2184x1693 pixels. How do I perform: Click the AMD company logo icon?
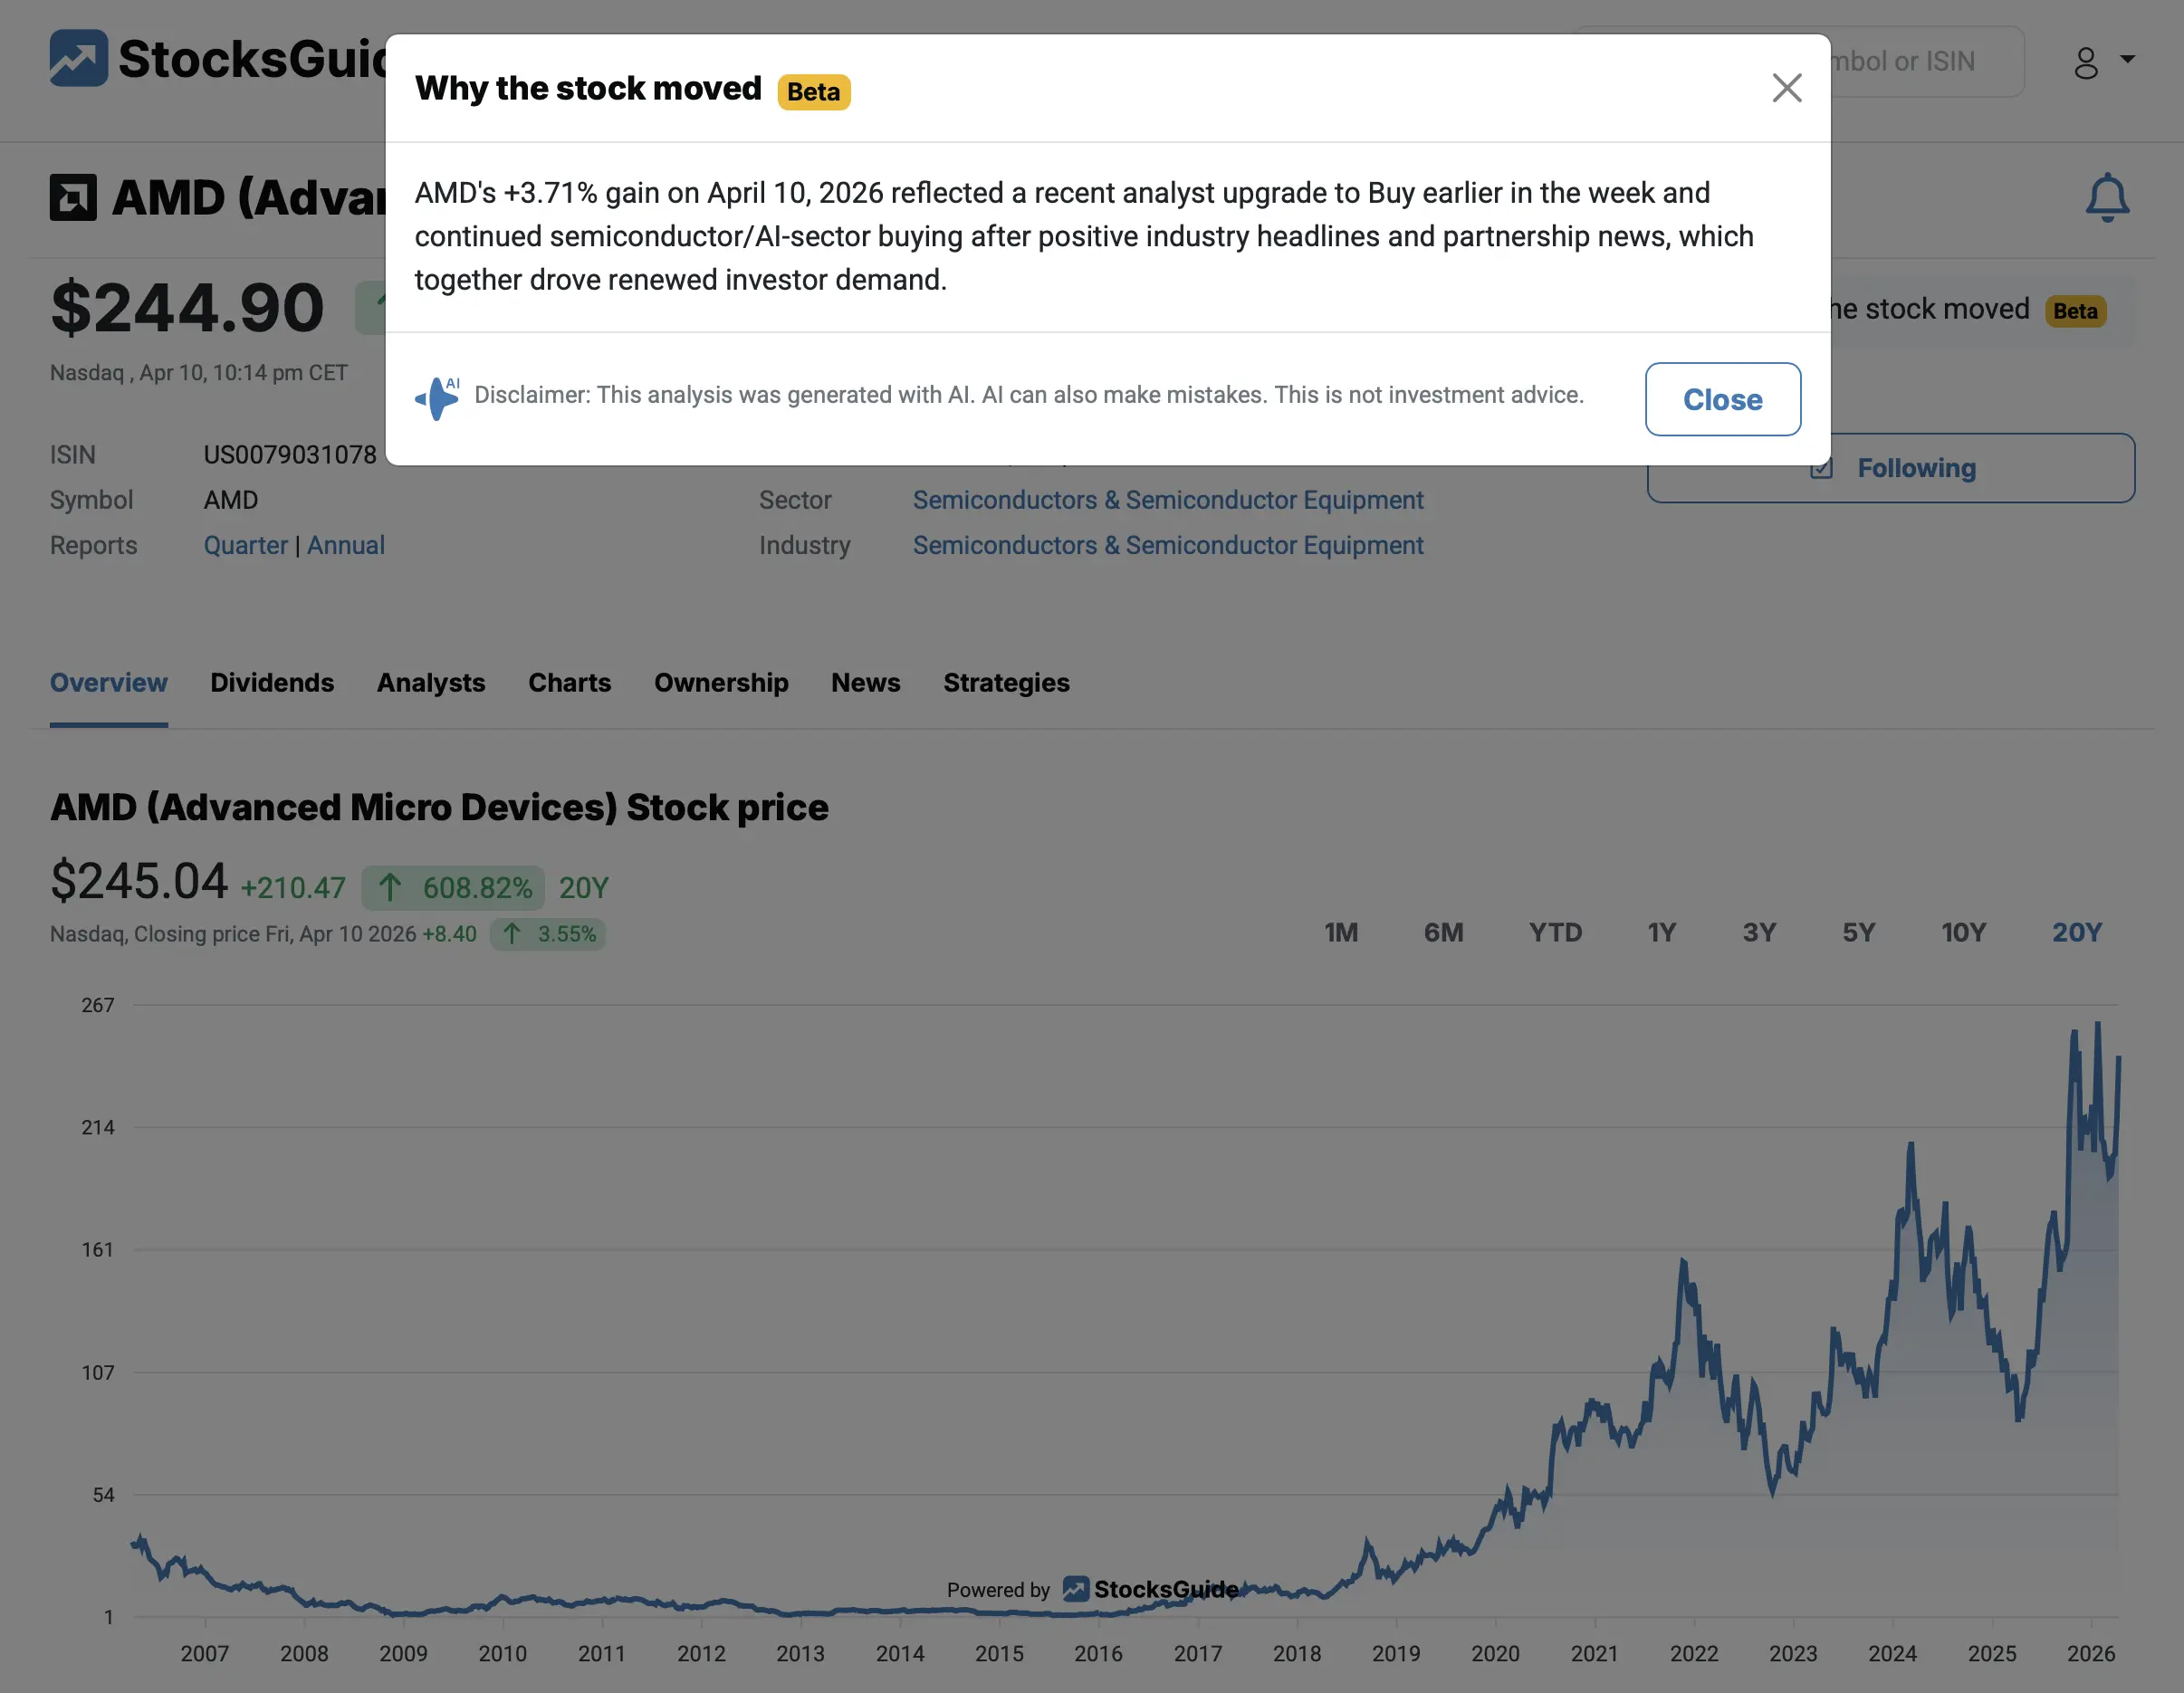click(75, 196)
